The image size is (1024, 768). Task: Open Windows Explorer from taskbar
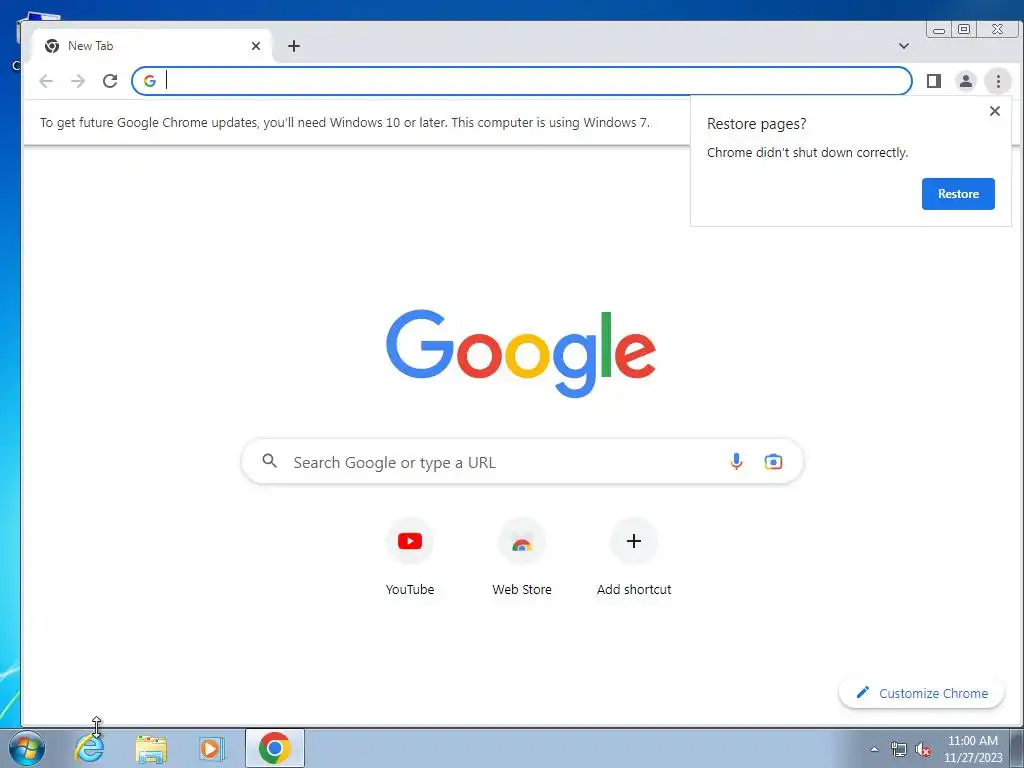pyautogui.click(x=151, y=748)
